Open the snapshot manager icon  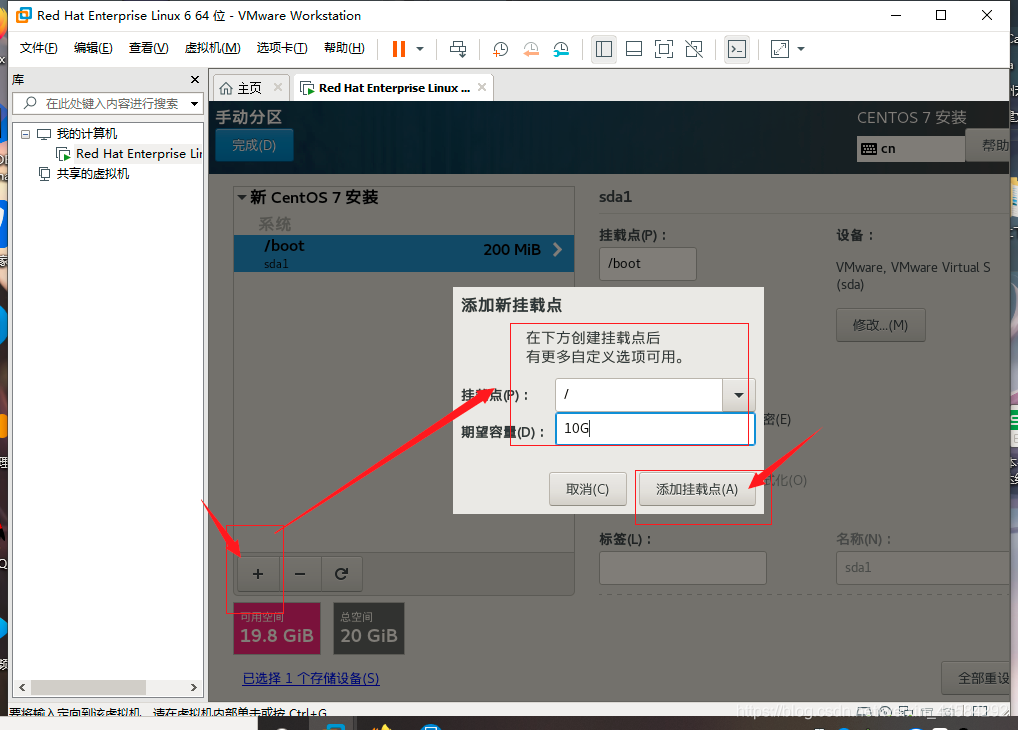[561, 49]
